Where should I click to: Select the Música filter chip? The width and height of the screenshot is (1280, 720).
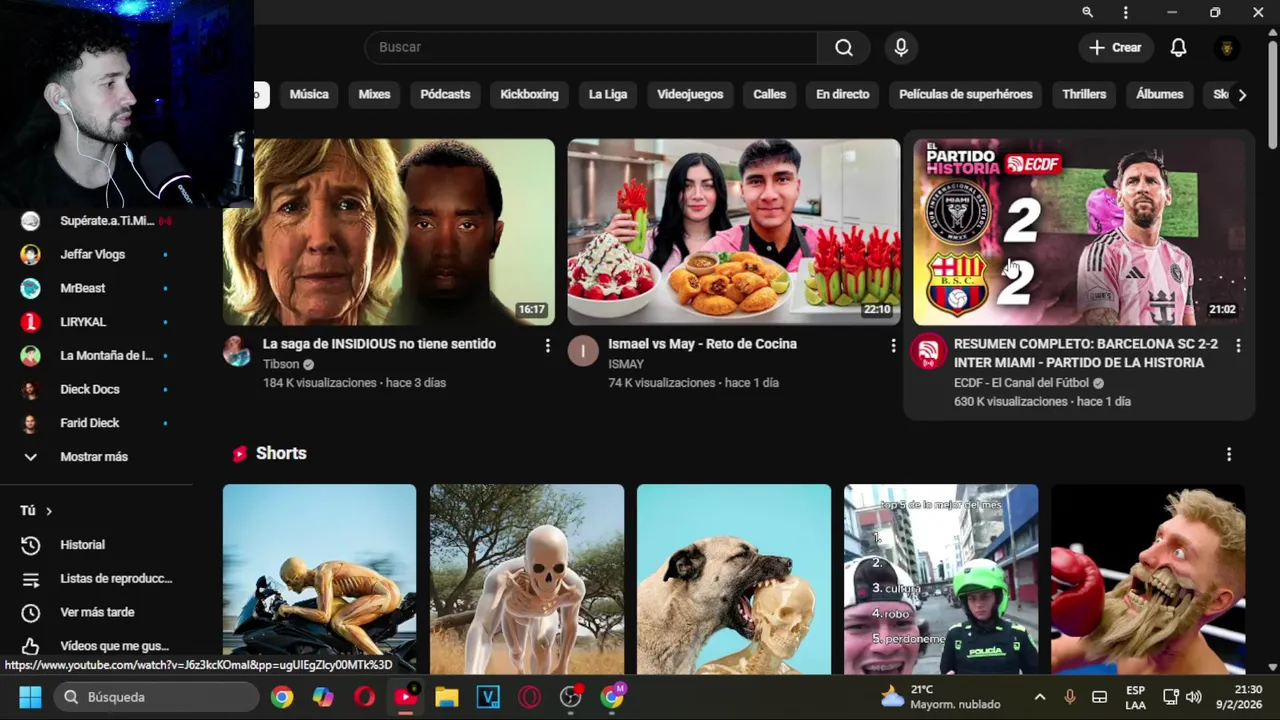tap(309, 94)
